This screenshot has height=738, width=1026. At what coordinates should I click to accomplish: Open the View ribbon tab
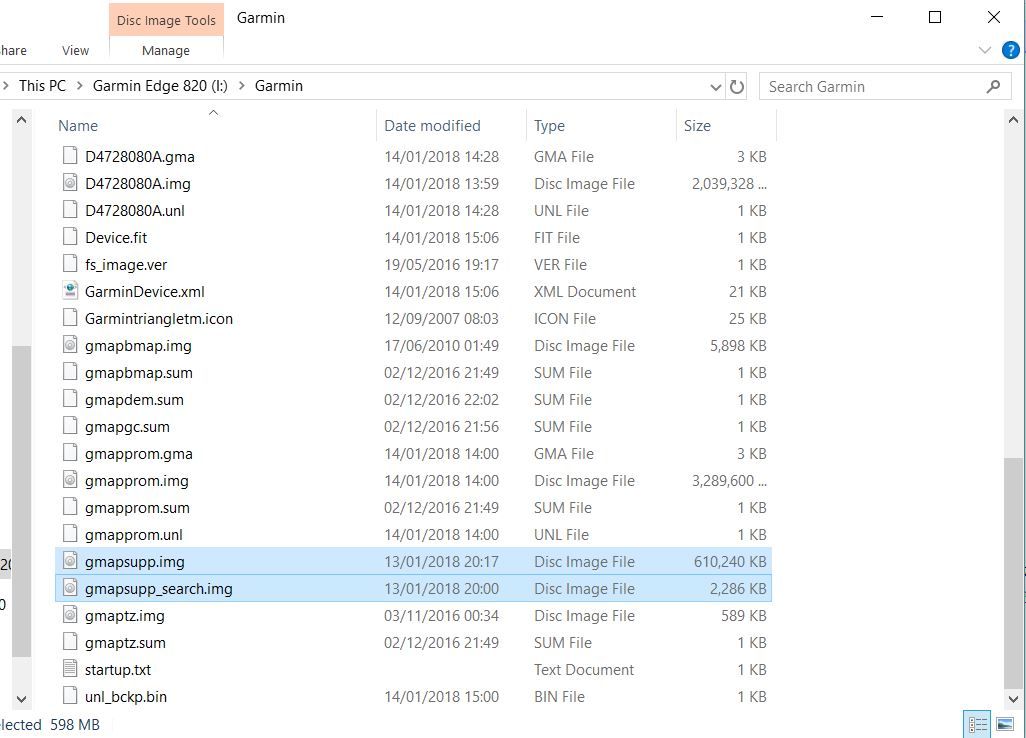(x=75, y=50)
